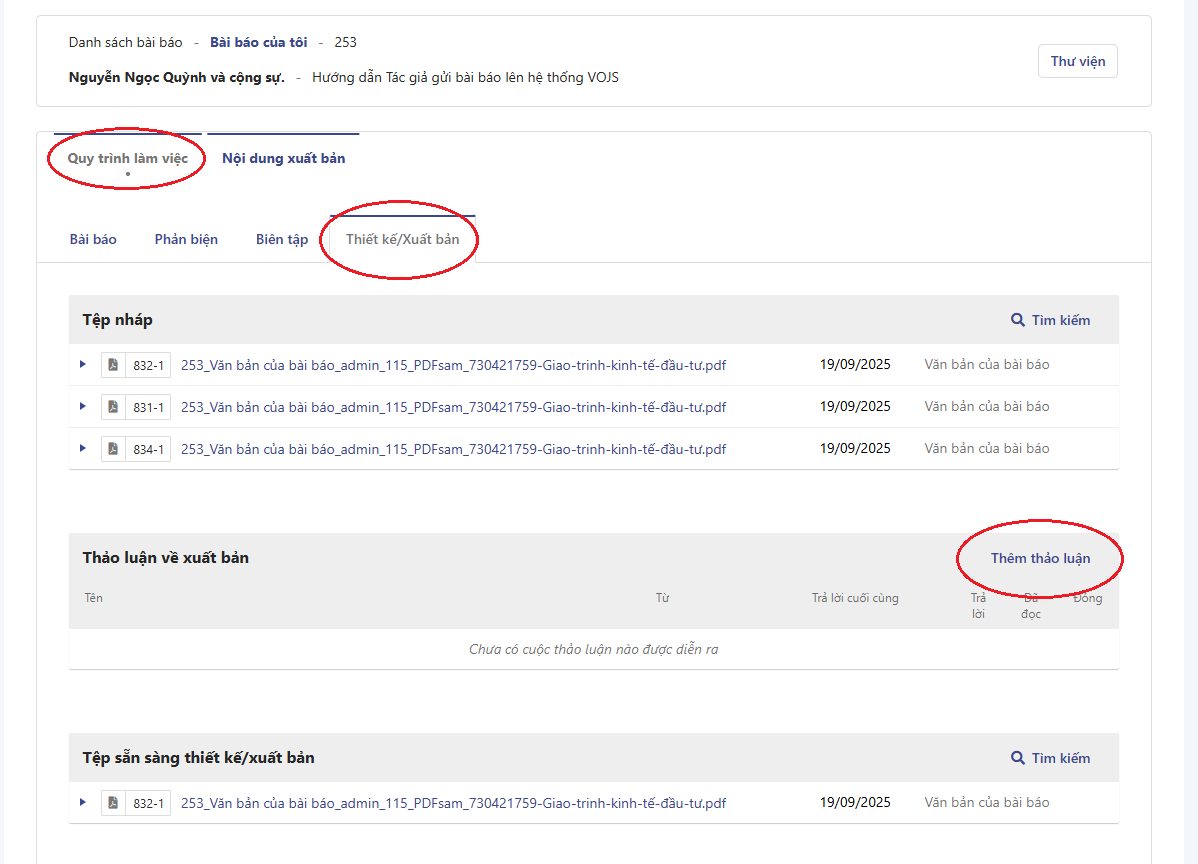Screen dimensions: 1198x864
Task: Expand the row arrow for file 831-1
Action: pos(83,406)
